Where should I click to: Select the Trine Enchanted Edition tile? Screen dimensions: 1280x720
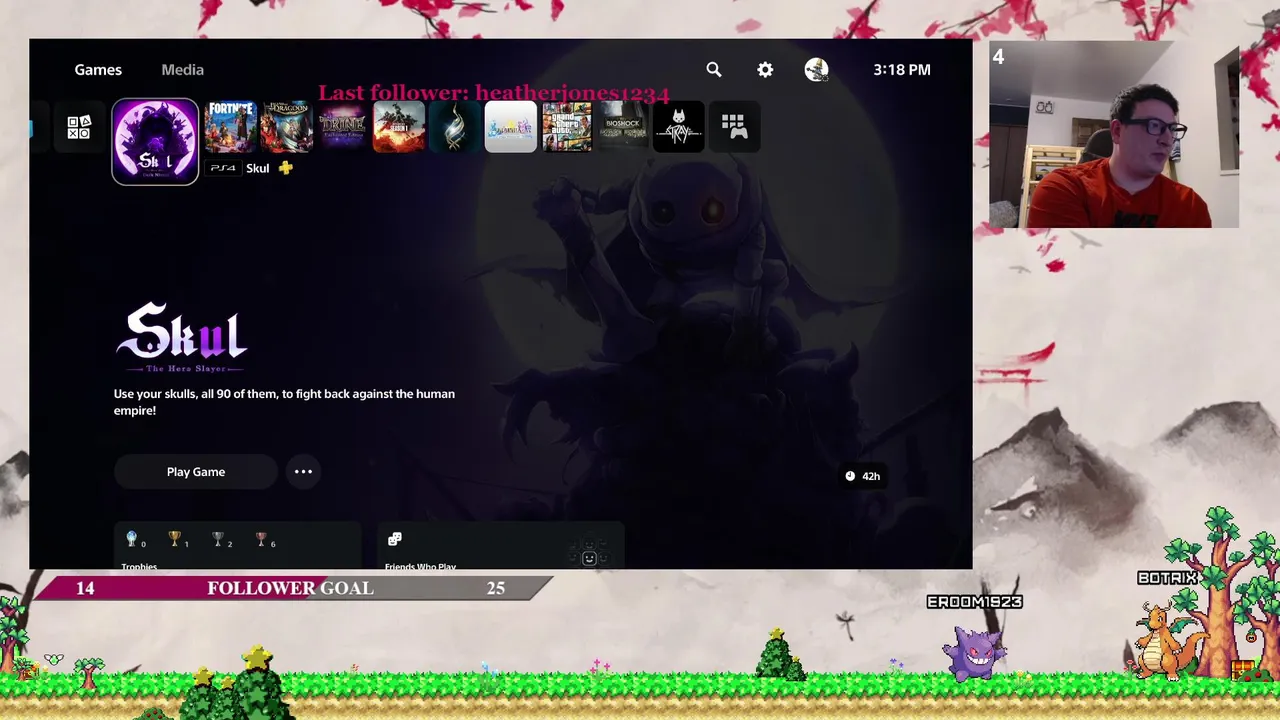click(342, 126)
